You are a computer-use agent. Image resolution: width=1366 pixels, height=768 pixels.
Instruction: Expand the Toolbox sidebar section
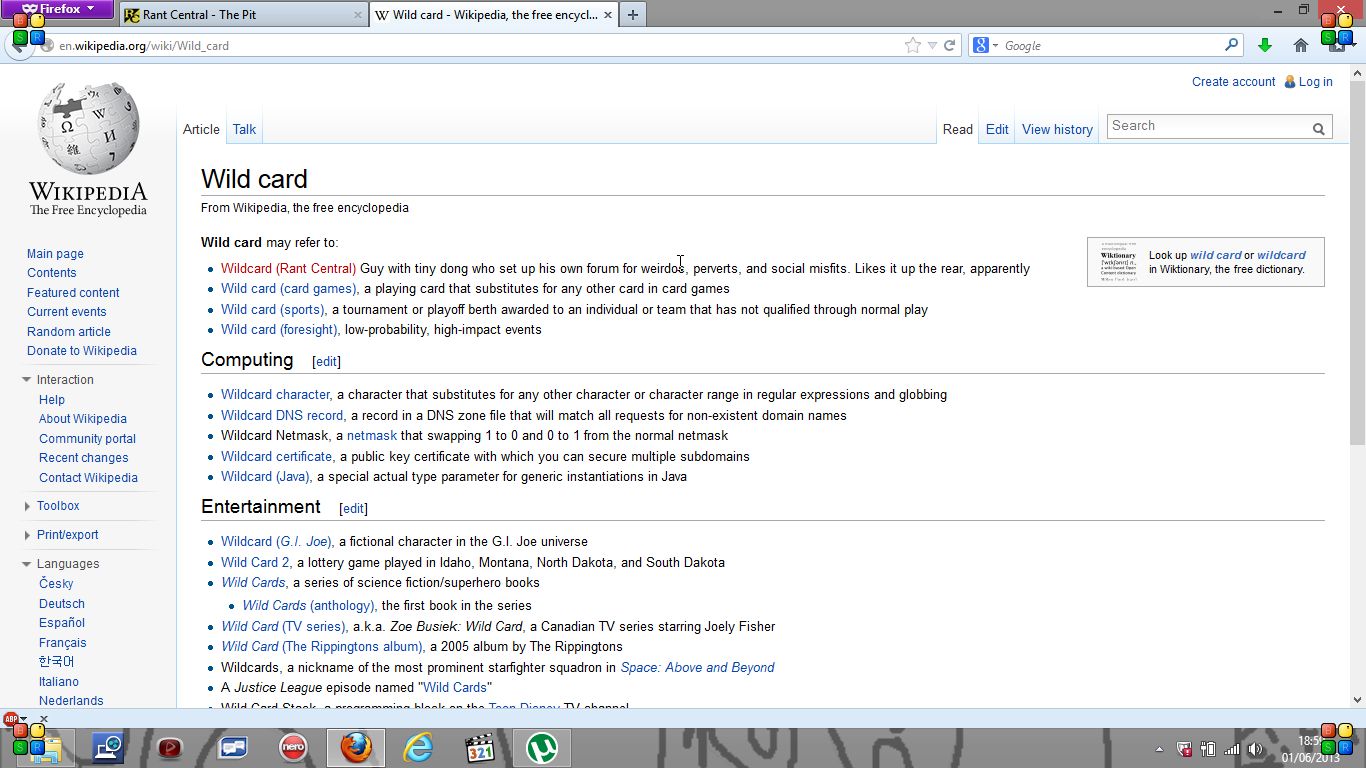click(x=58, y=506)
